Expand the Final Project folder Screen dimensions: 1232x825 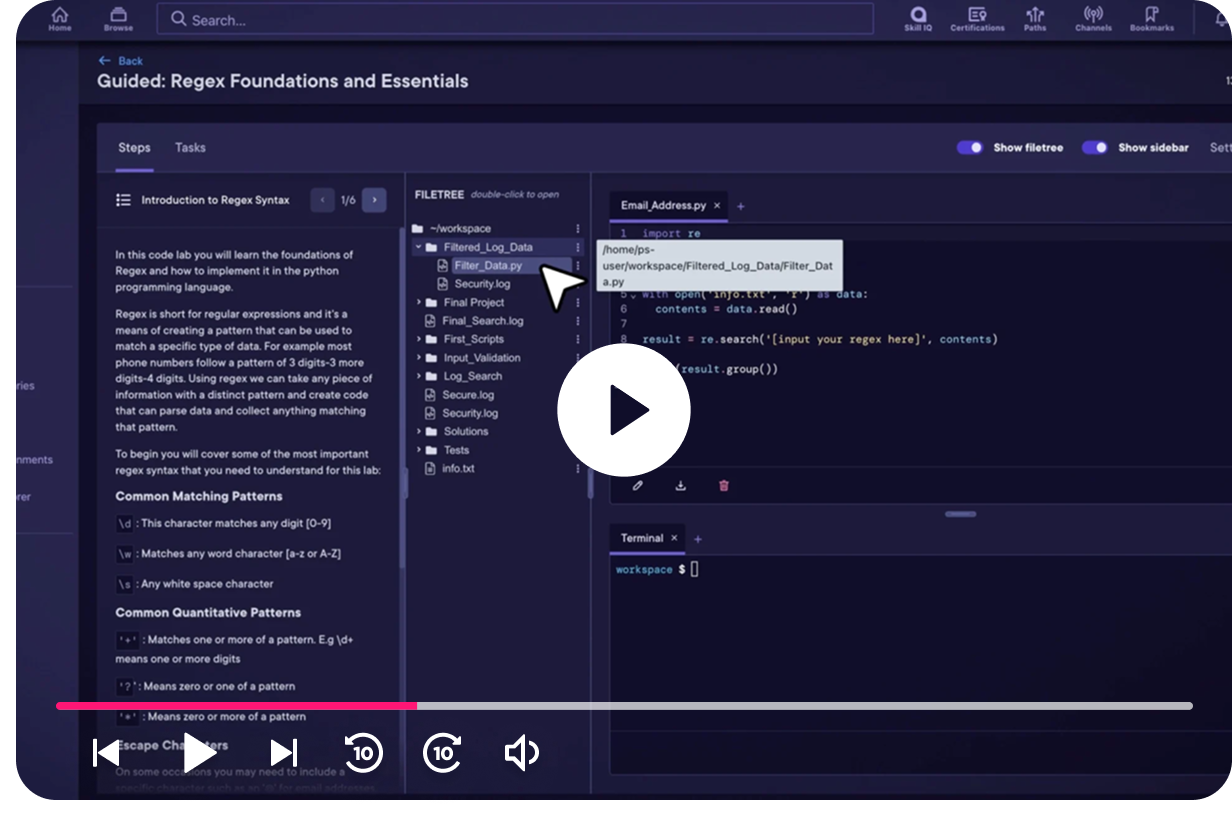pos(419,302)
